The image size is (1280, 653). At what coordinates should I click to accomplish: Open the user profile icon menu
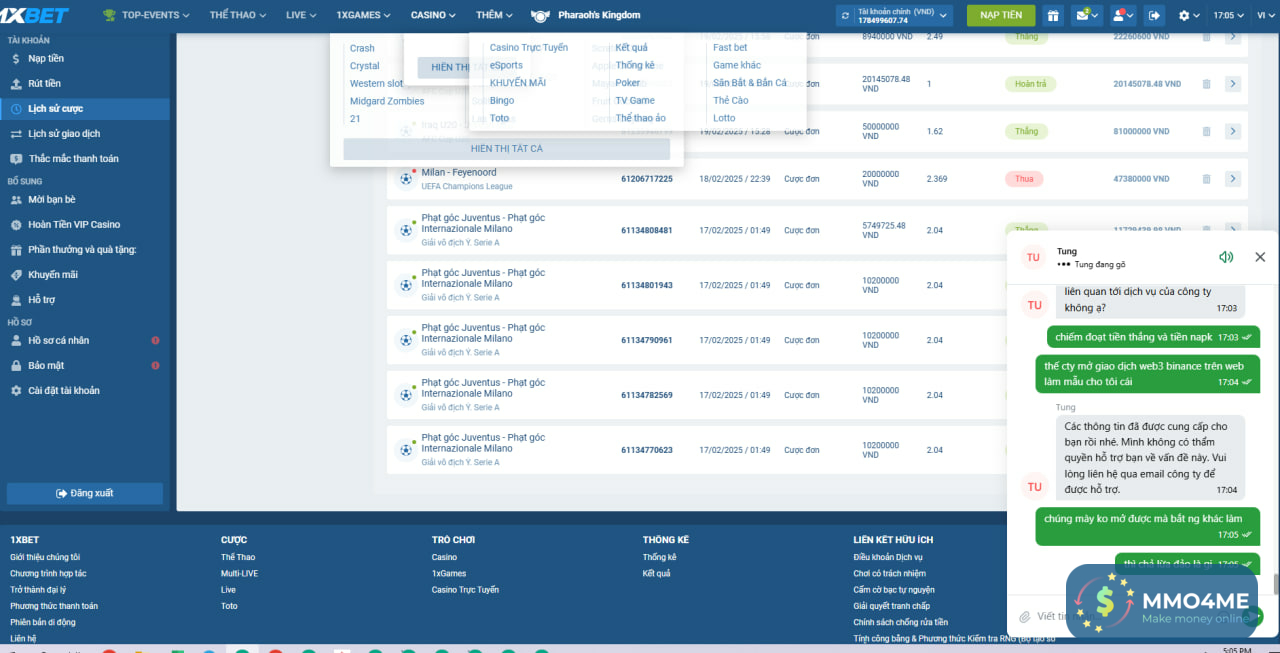click(1122, 15)
